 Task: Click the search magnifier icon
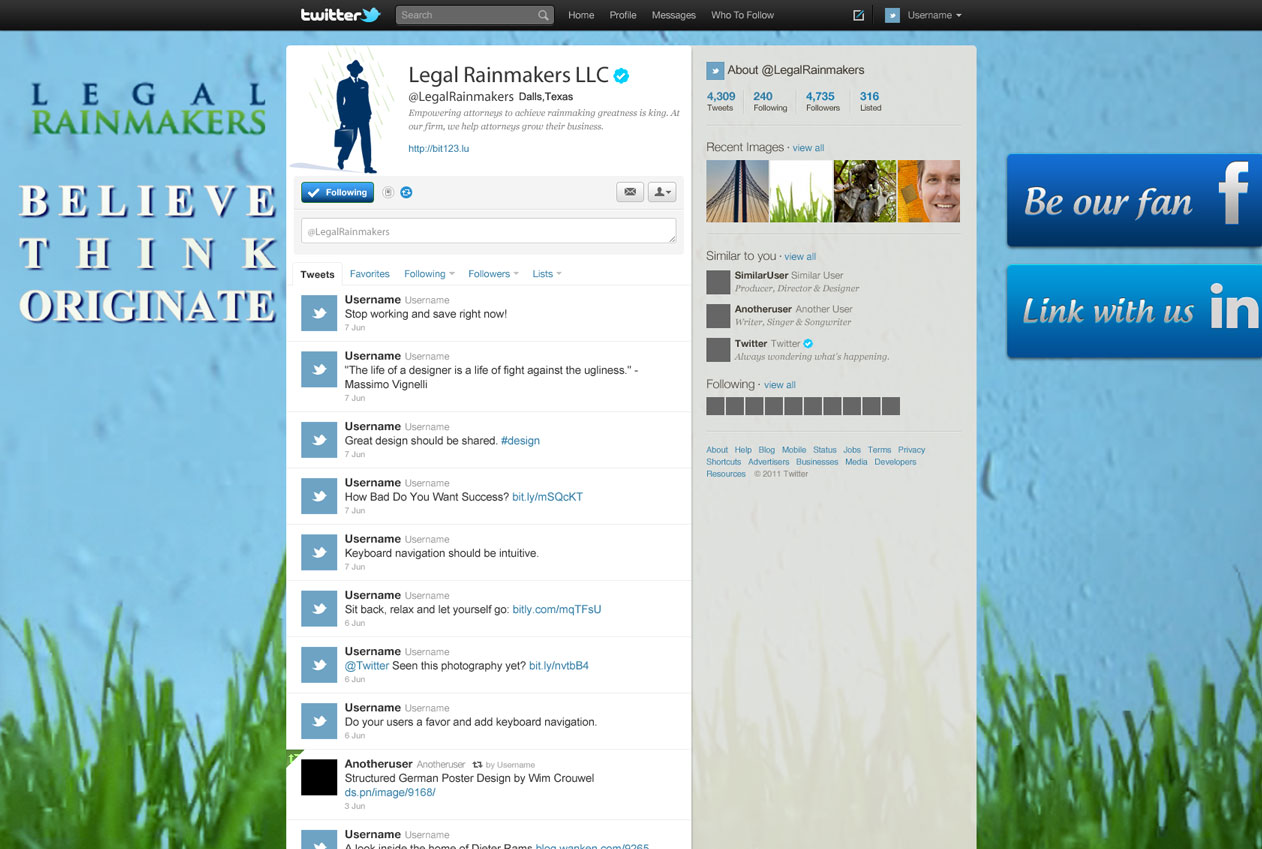click(x=543, y=15)
